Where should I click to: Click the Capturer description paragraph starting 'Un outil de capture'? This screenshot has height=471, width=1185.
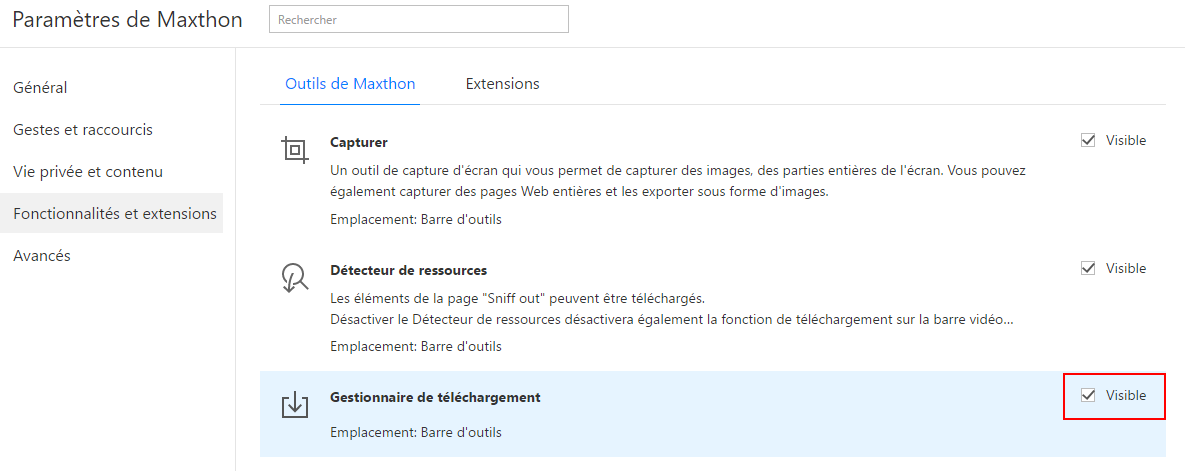[x=679, y=181]
